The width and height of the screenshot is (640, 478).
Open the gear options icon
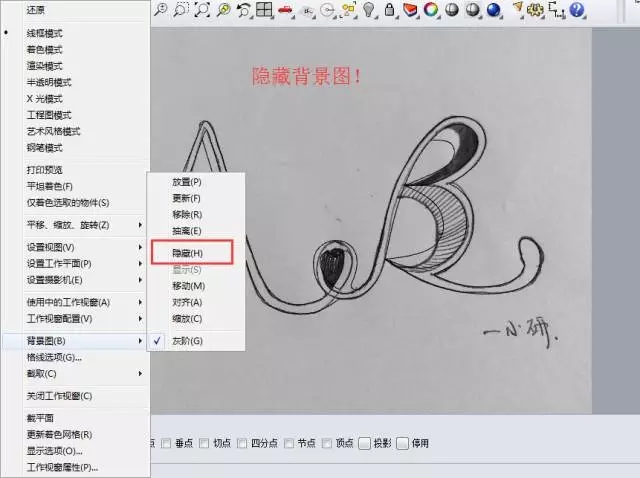pyautogui.click(x=536, y=10)
